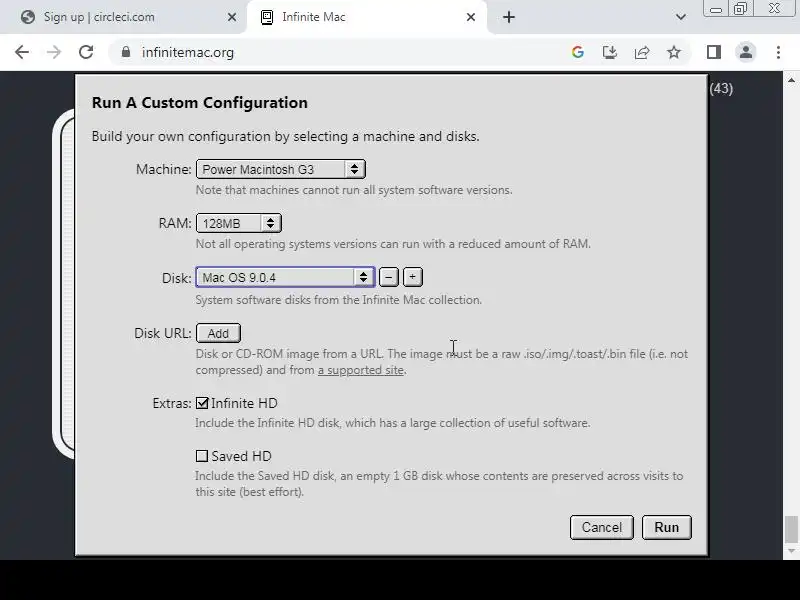The height and width of the screenshot is (600, 800).
Task: Bookmark this page with star
Action: pyautogui.click(x=674, y=52)
